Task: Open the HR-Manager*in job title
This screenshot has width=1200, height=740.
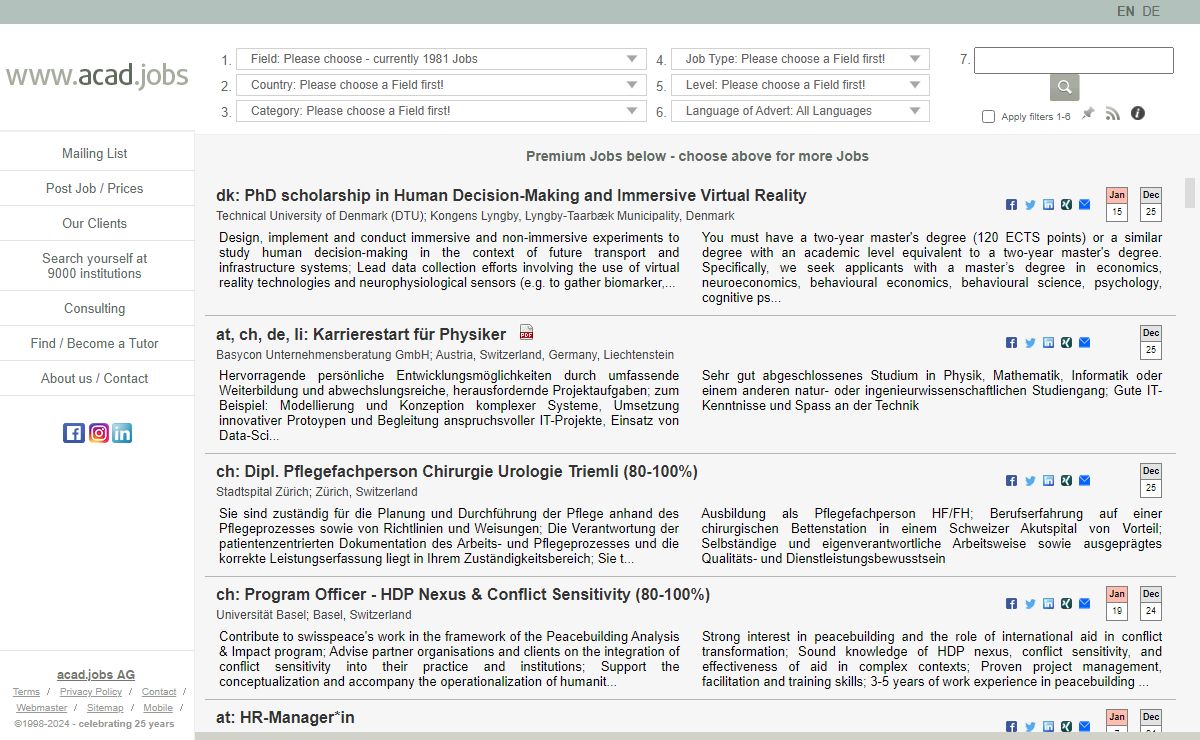Action: click(285, 717)
